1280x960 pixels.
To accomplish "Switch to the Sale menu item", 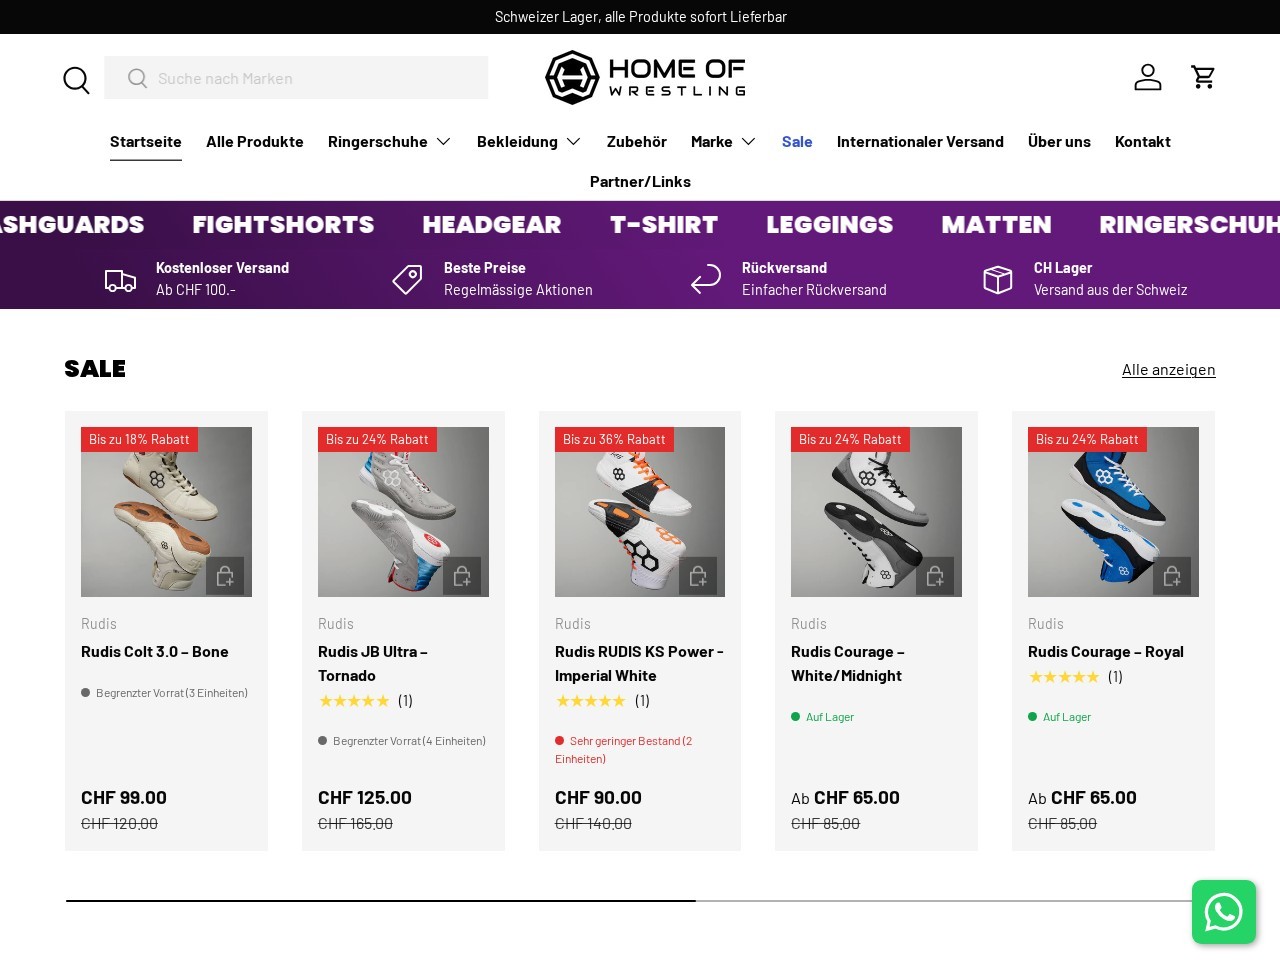I will point(797,141).
